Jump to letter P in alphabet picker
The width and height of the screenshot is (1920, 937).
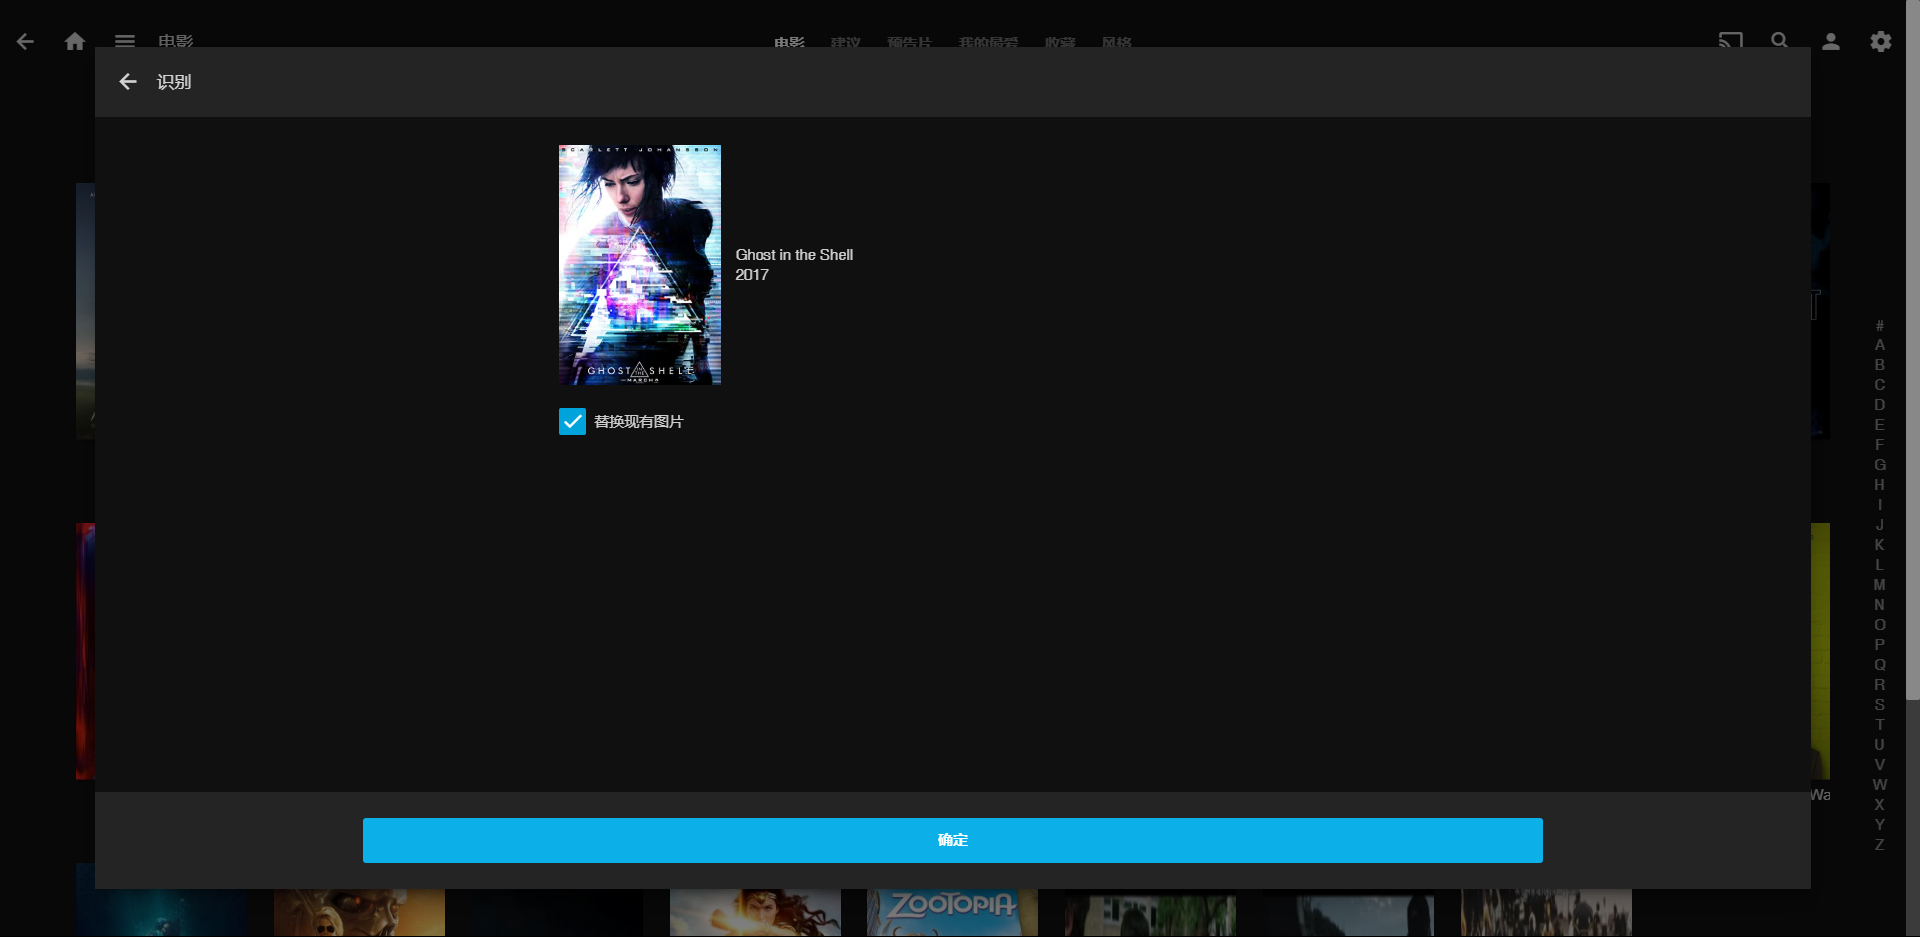click(x=1880, y=645)
